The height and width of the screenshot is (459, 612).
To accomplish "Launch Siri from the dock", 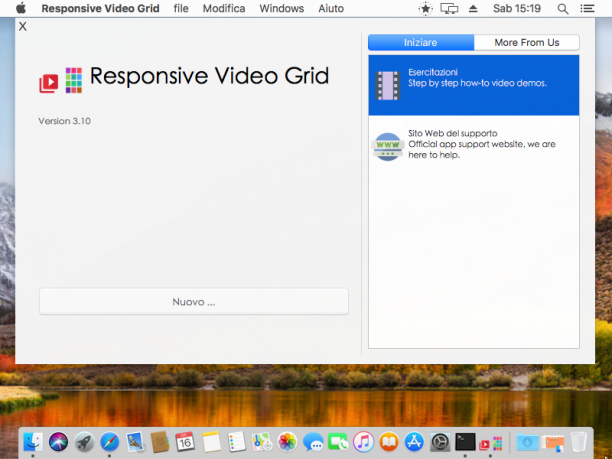I will [58, 442].
